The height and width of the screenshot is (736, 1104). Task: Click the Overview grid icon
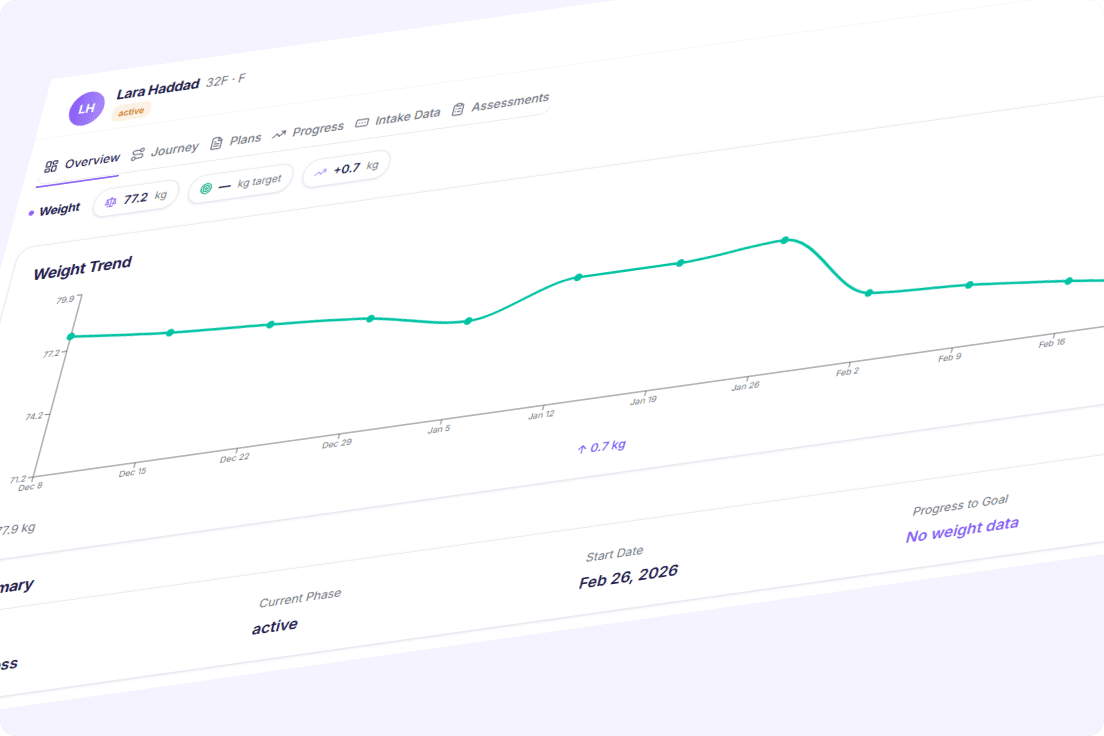tap(52, 166)
